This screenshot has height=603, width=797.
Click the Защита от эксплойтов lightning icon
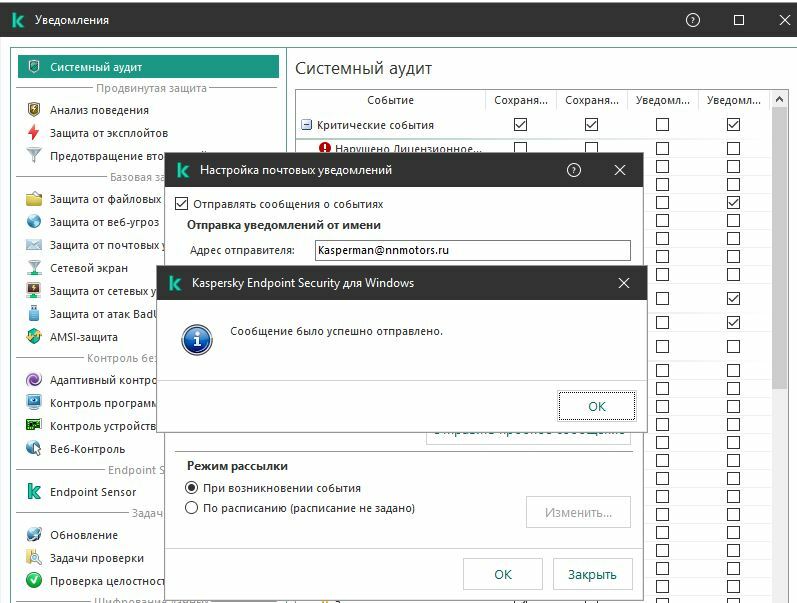34,132
